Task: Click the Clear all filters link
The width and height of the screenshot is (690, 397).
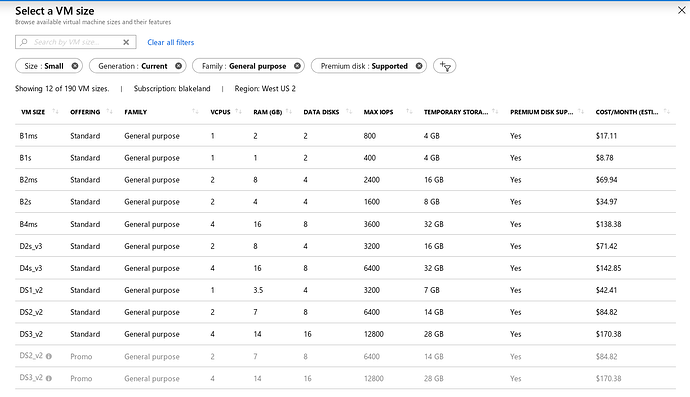Action: click(171, 42)
